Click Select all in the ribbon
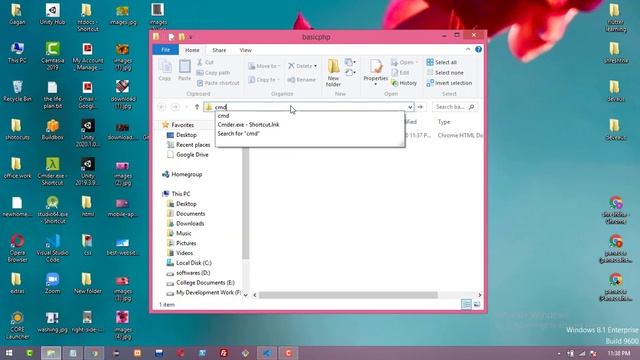 click(x=441, y=62)
